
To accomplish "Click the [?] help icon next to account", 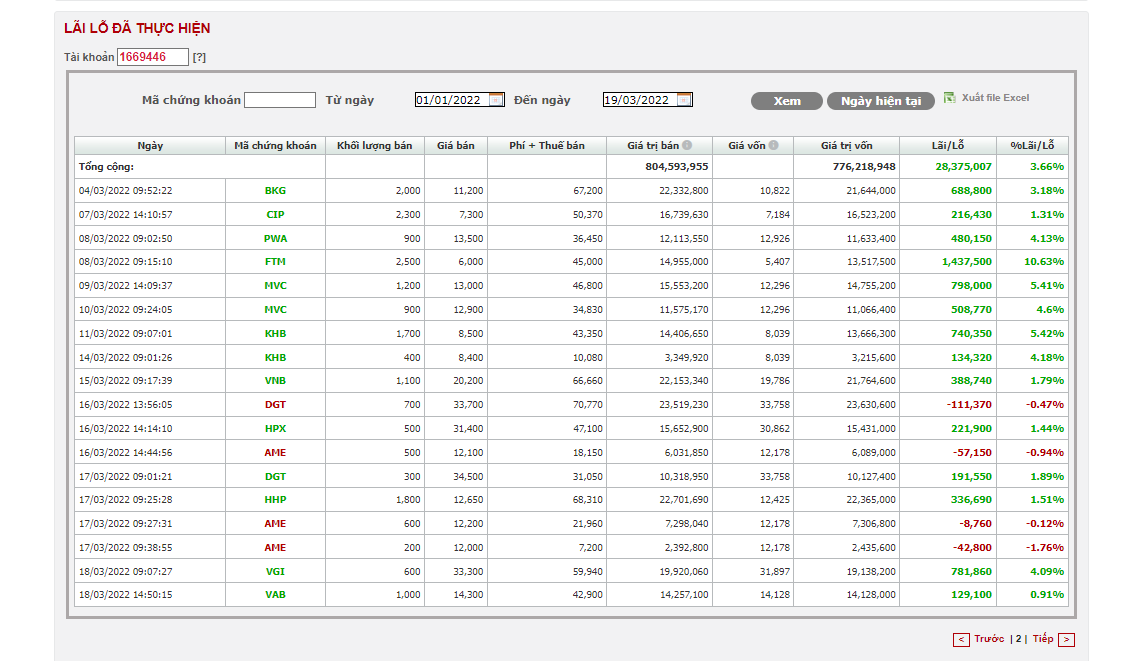I will [199, 57].
